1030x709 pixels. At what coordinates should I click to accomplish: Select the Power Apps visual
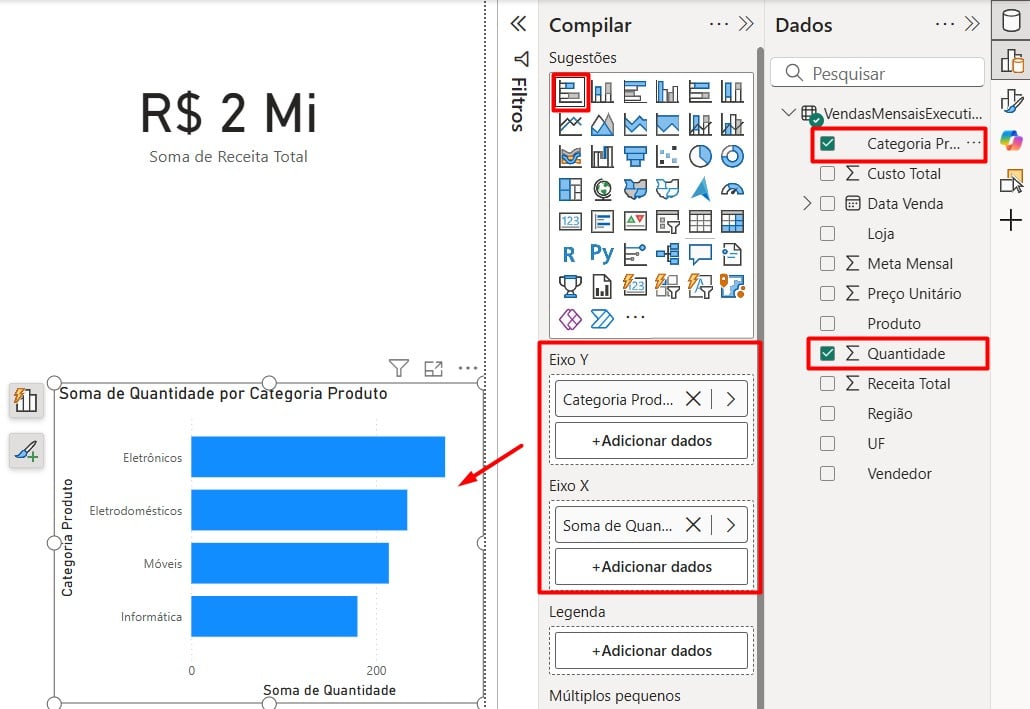pos(570,319)
